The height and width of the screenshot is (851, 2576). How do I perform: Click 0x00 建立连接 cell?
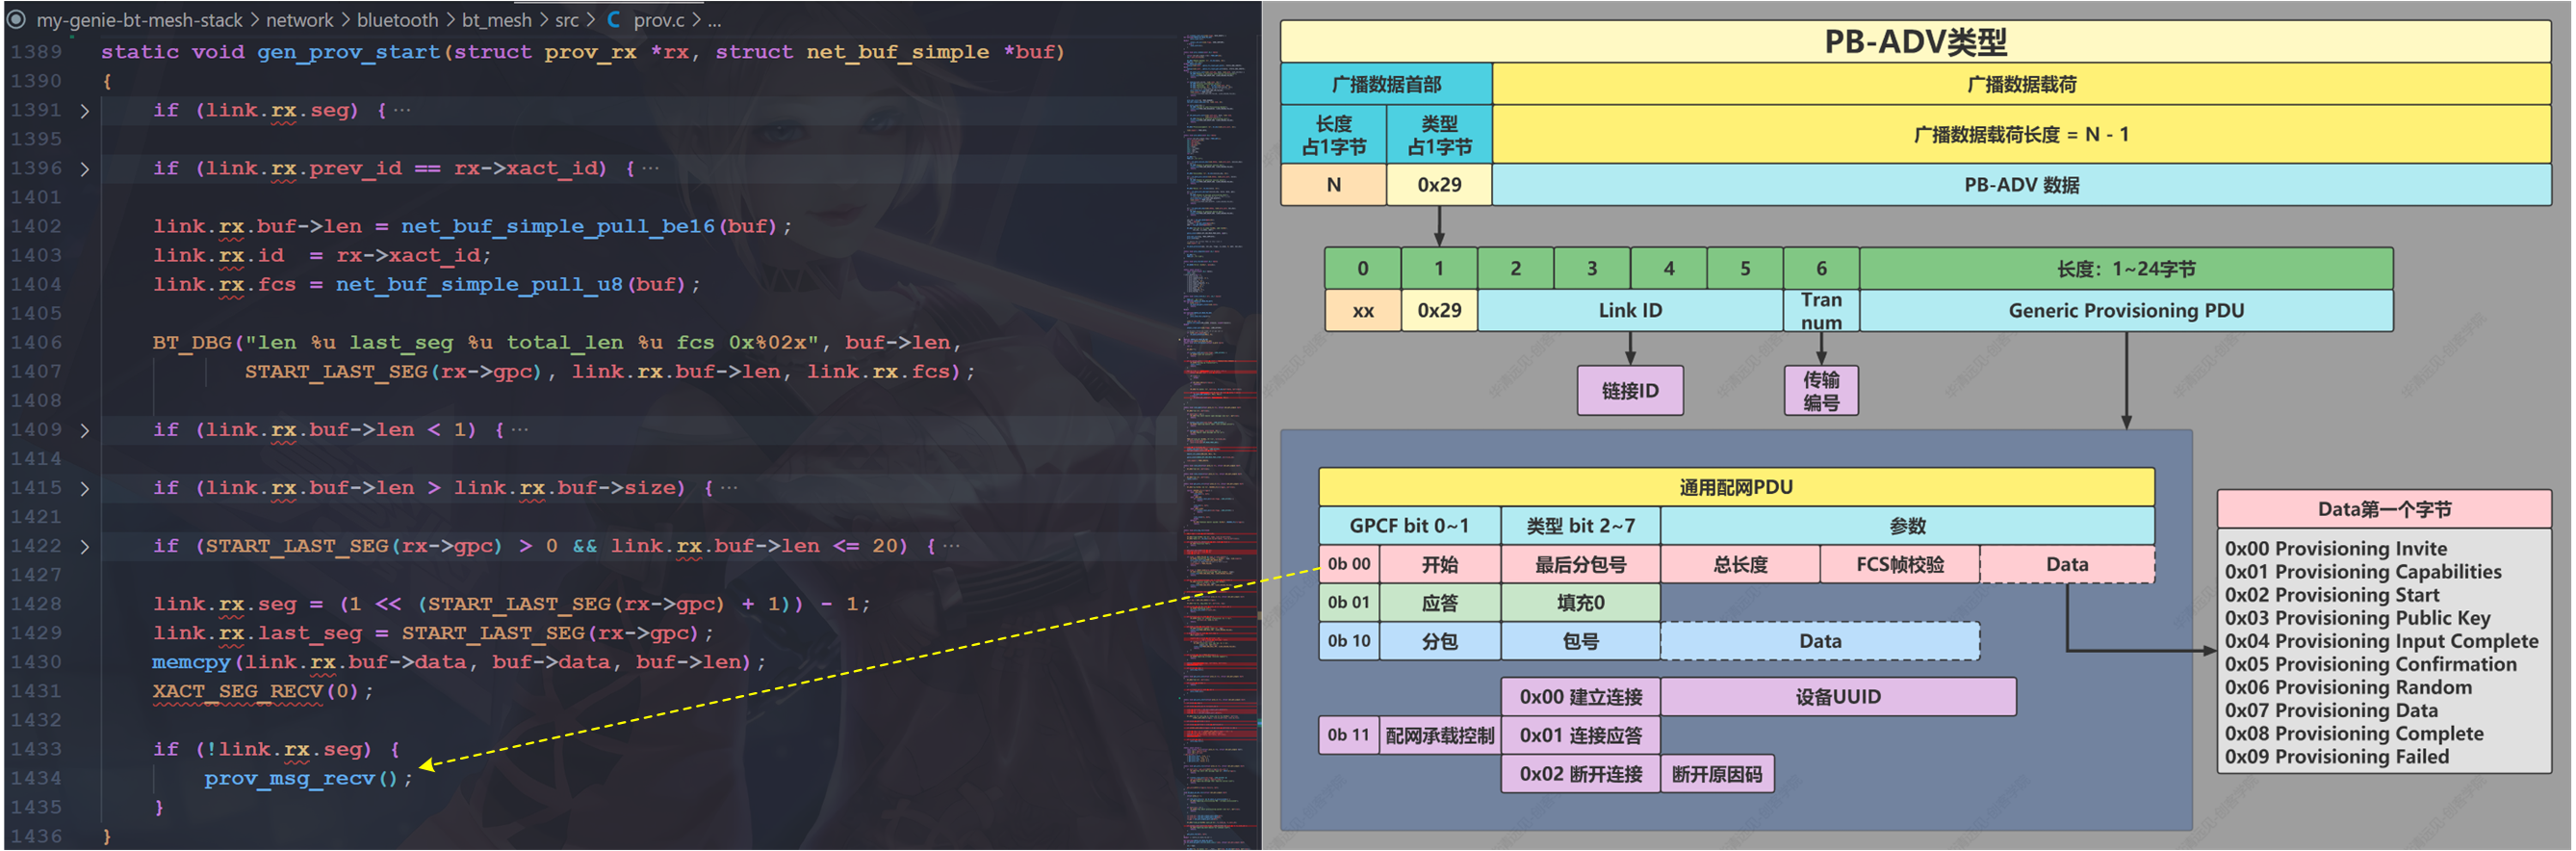pyautogui.click(x=1580, y=697)
